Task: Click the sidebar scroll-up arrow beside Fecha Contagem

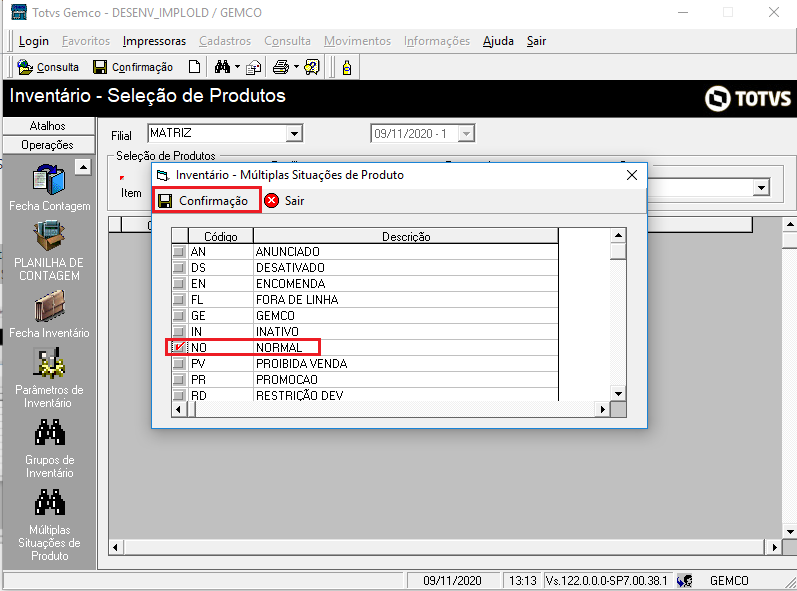Action: pyautogui.click(x=83, y=167)
